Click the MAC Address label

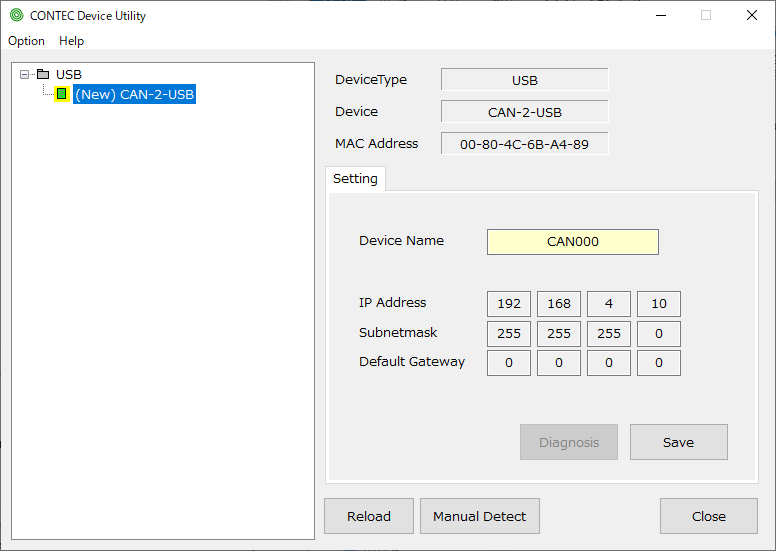(x=377, y=144)
